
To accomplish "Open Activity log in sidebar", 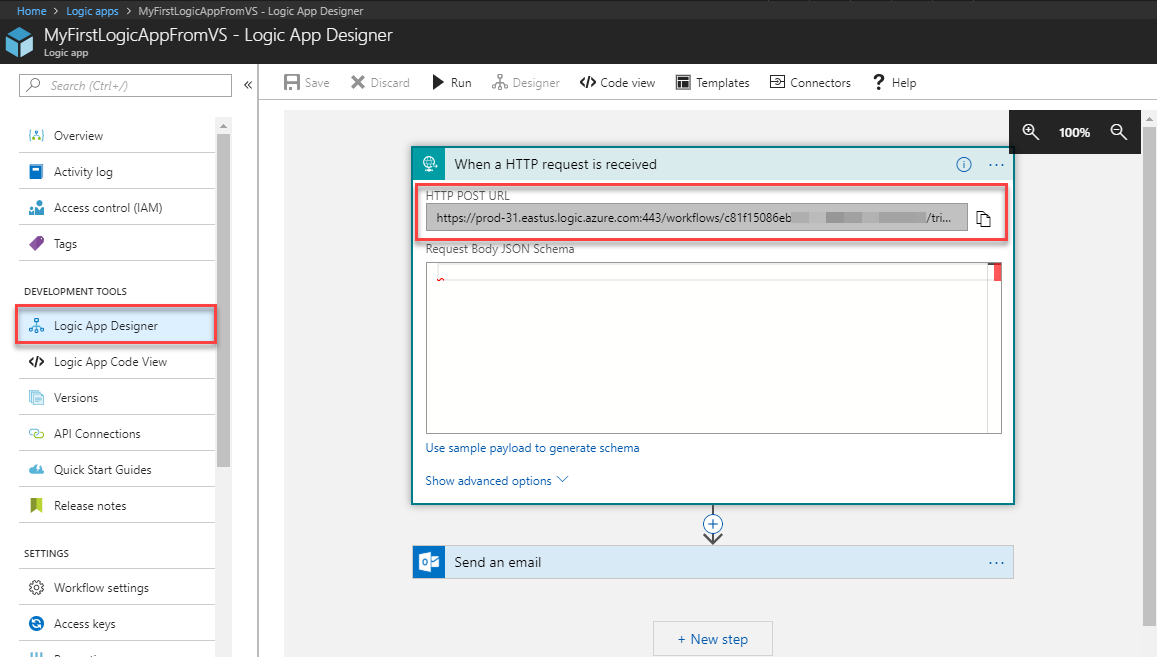I will click(x=83, y=172).
